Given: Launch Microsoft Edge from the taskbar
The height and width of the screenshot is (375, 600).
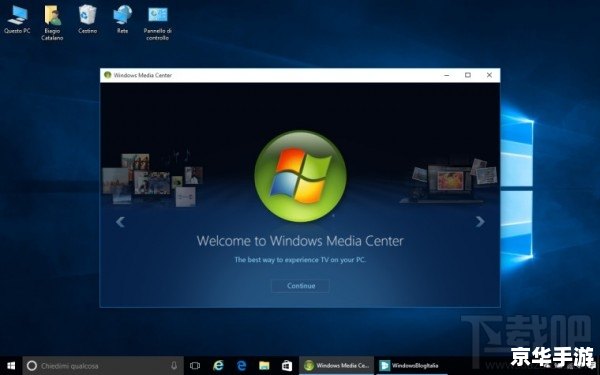Looking at the screenshot, I should pyautogui.click(x=241, y=366).
